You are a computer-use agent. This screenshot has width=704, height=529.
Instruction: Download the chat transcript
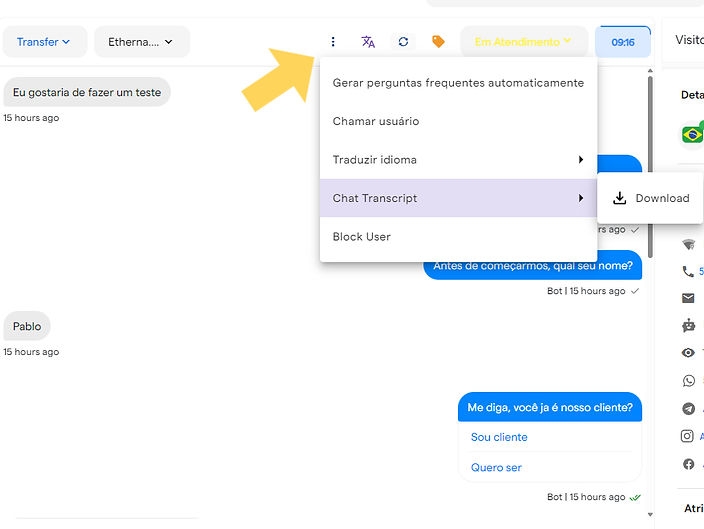651,198
